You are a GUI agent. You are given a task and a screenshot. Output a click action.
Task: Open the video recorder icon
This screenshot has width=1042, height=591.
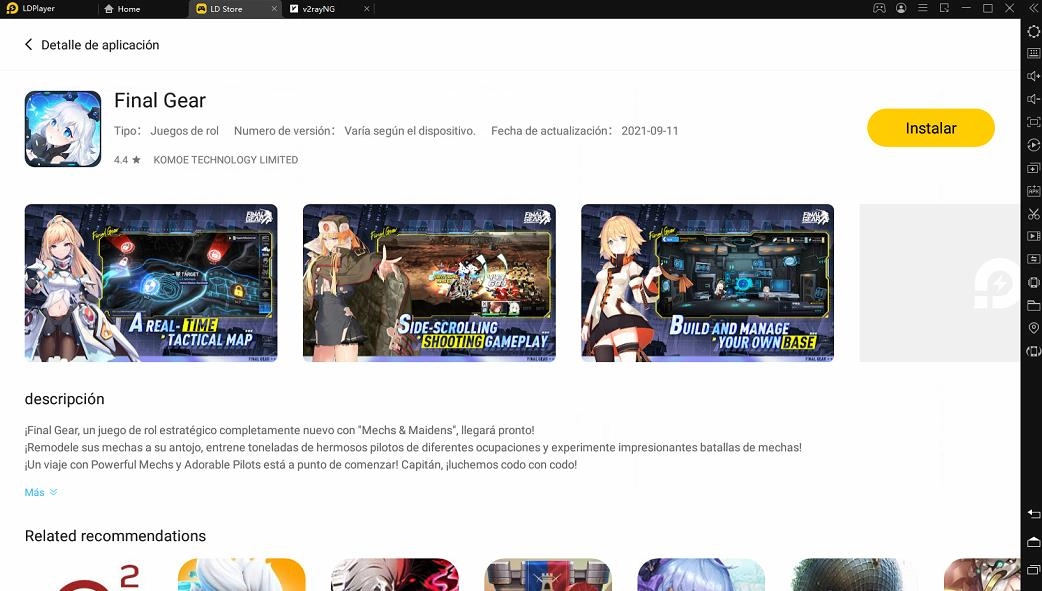(1033, 236)
